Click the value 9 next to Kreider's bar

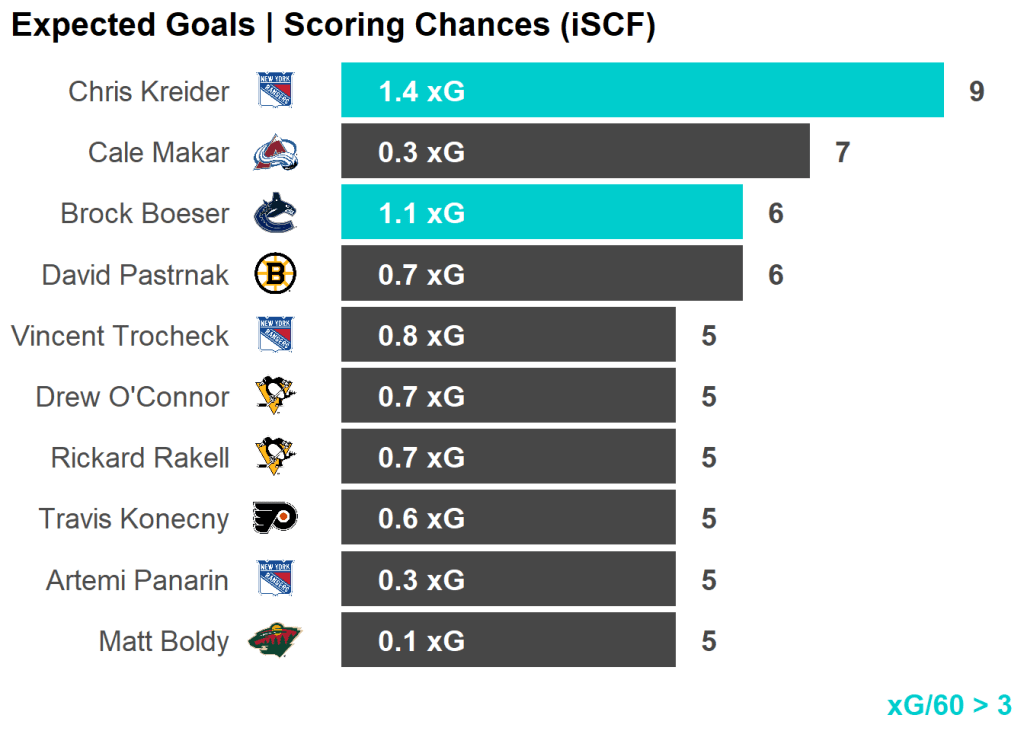point(976,92)
